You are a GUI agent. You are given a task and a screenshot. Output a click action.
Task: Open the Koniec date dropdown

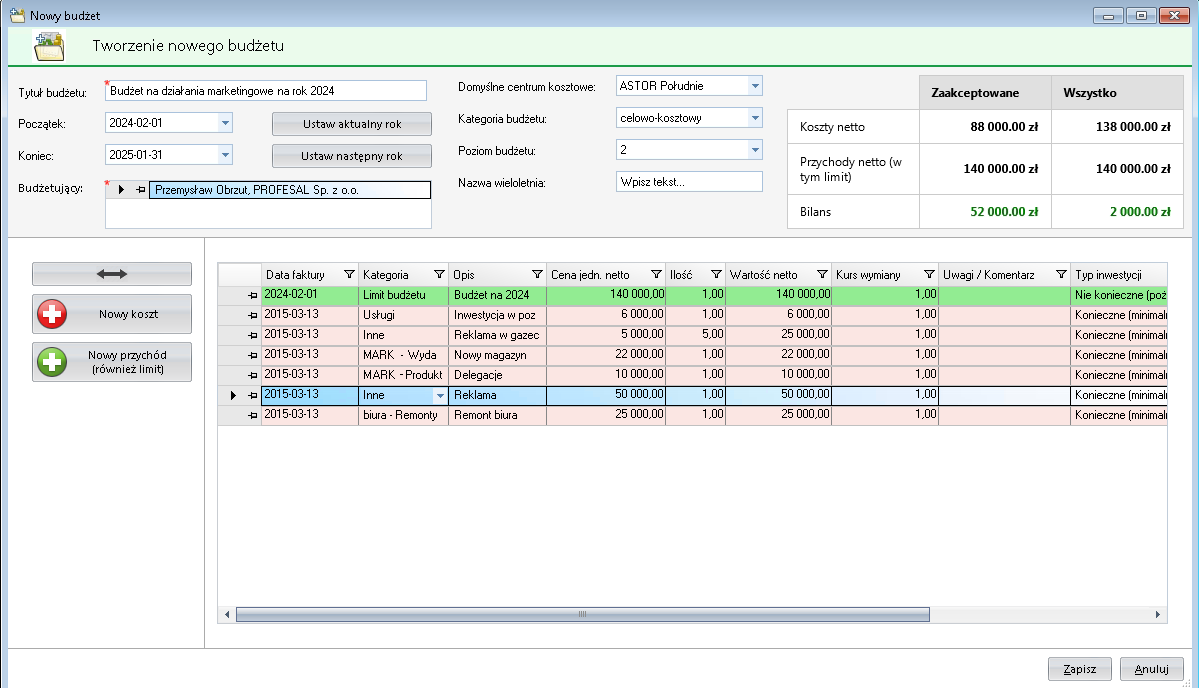click(225, 154)
